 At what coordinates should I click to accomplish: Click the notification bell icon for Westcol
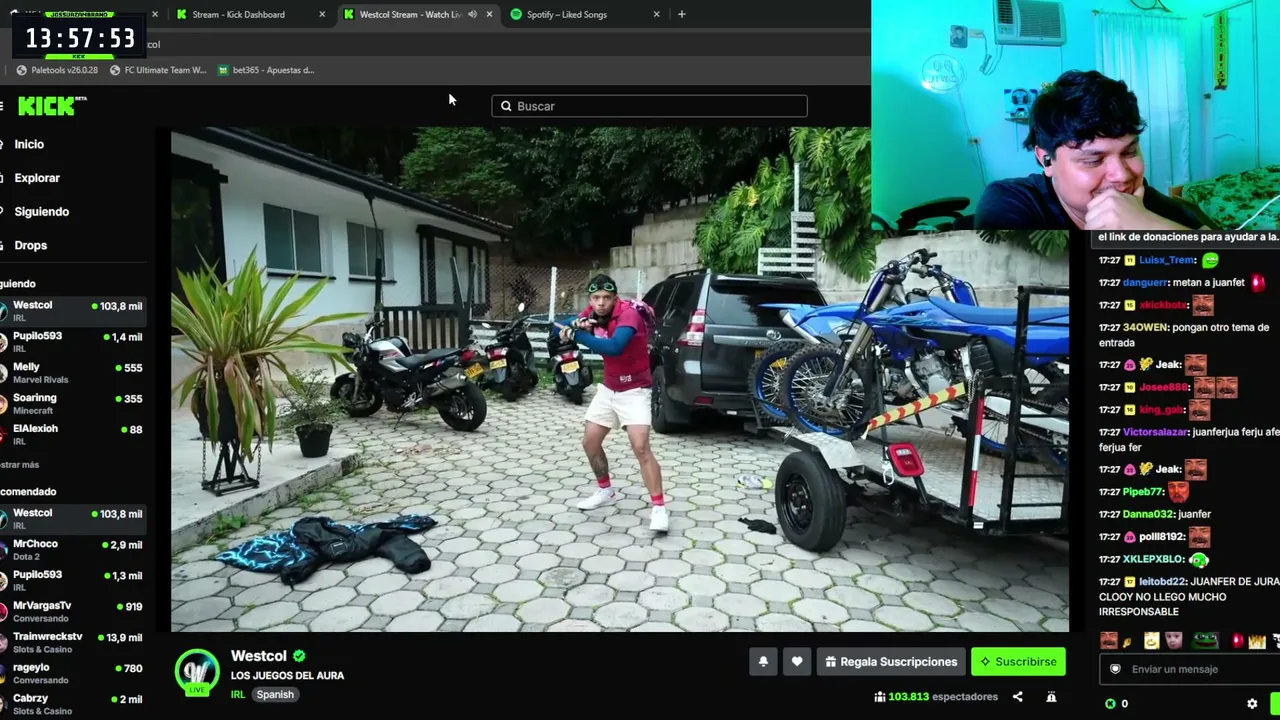[x=763, y=661]
